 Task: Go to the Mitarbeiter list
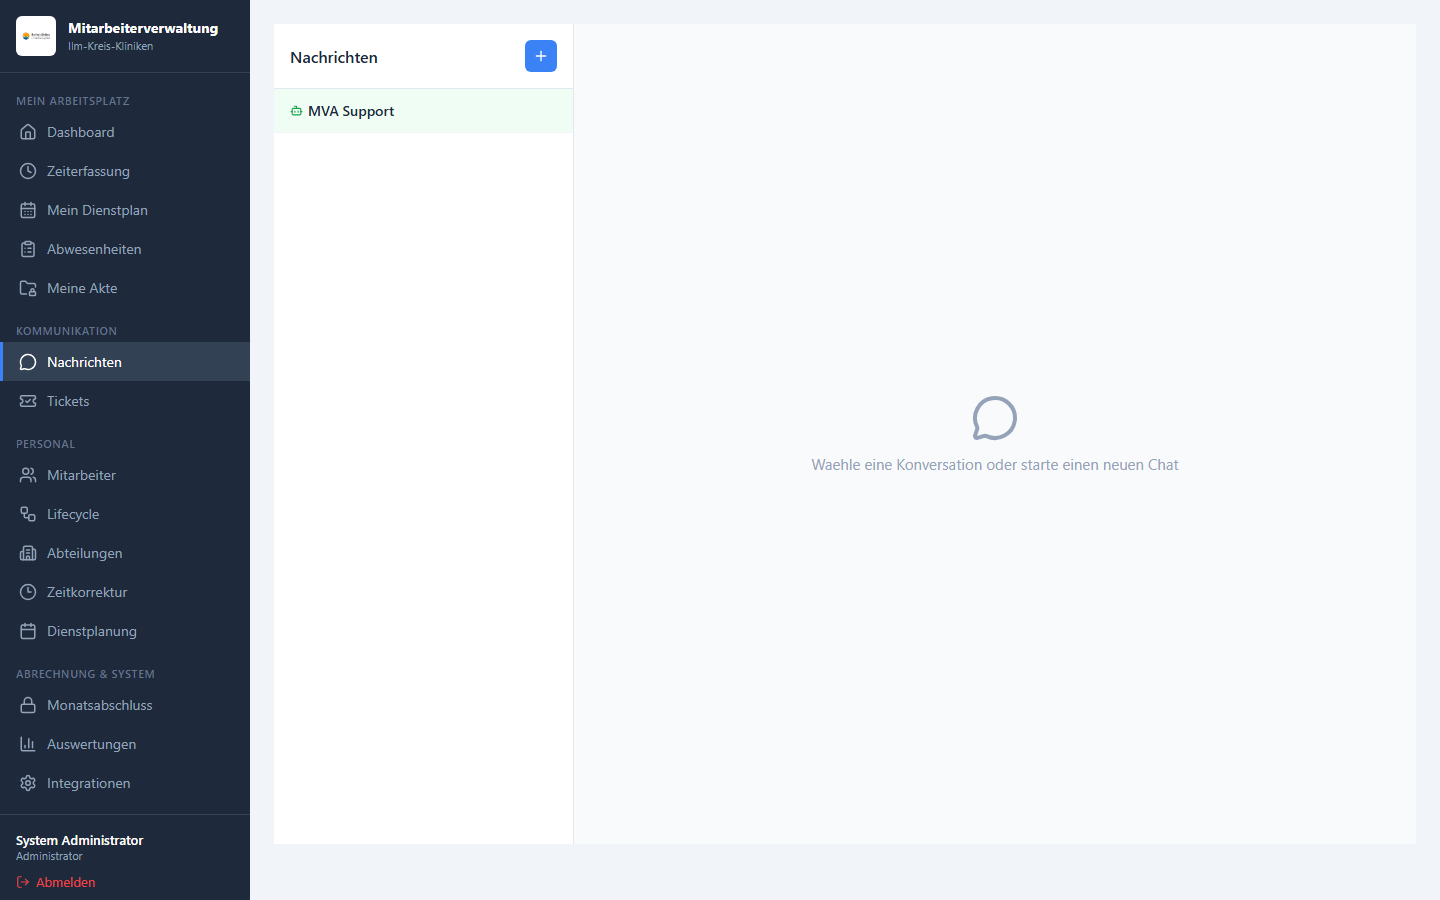click(125, 475)
